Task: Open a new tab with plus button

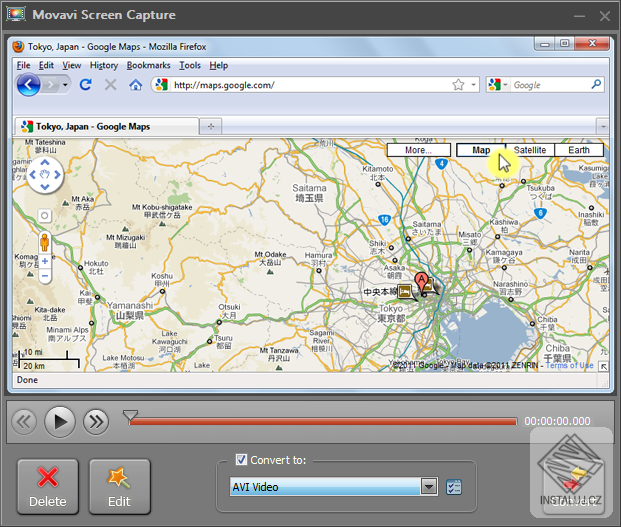Action: point(211,127)
